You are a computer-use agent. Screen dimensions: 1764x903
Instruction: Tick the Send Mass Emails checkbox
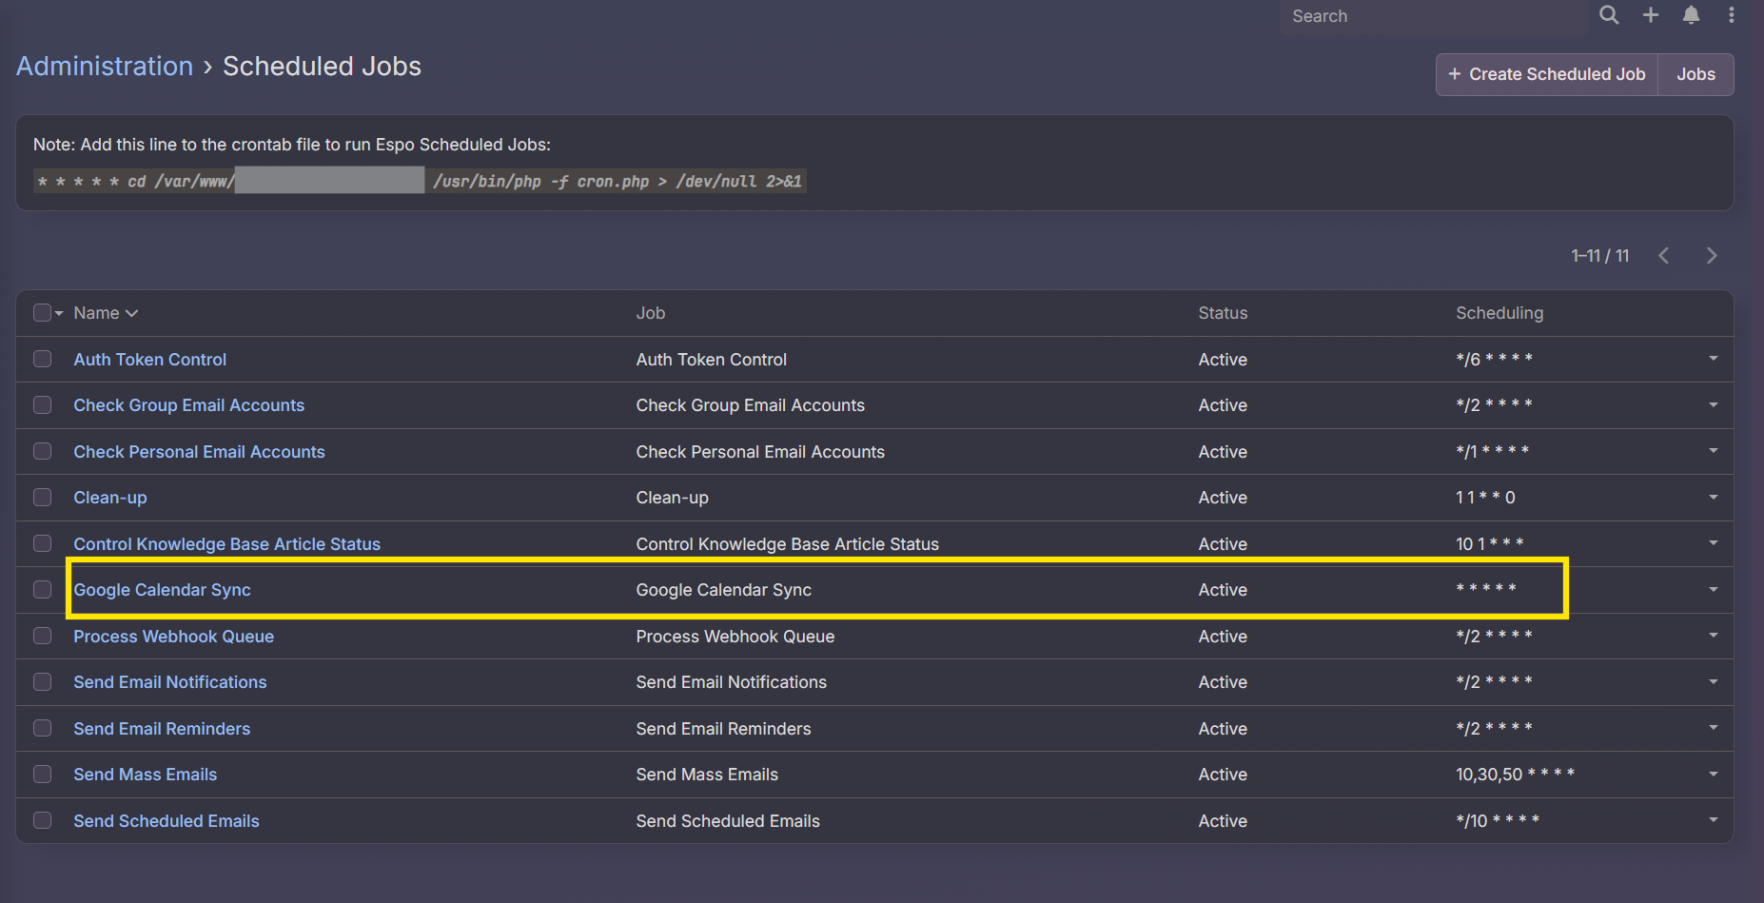(x=42, y=774)
